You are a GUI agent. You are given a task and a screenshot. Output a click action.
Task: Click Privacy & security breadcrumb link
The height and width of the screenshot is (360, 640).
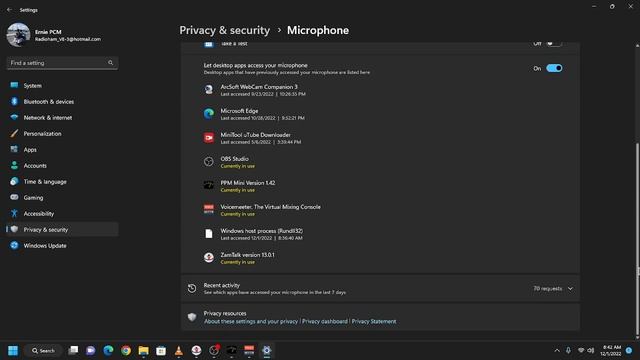point(224,30)
